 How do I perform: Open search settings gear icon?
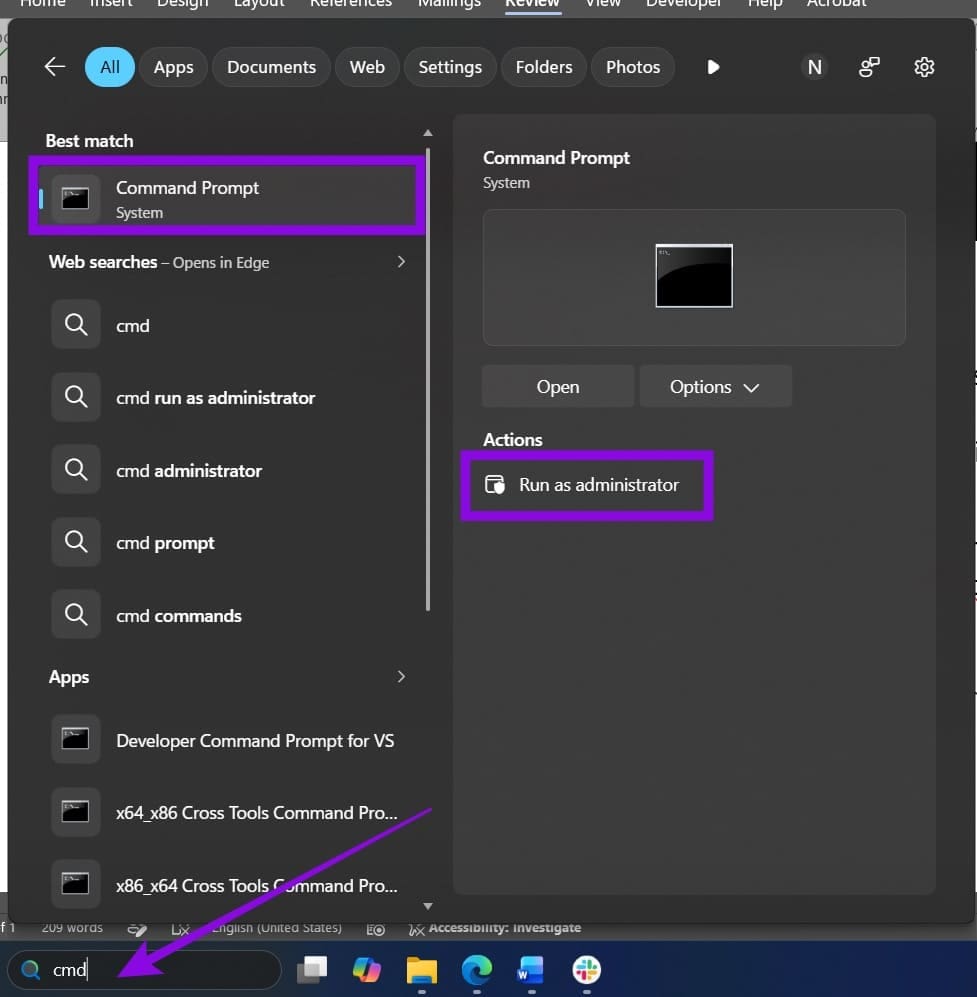pos(924,67)
